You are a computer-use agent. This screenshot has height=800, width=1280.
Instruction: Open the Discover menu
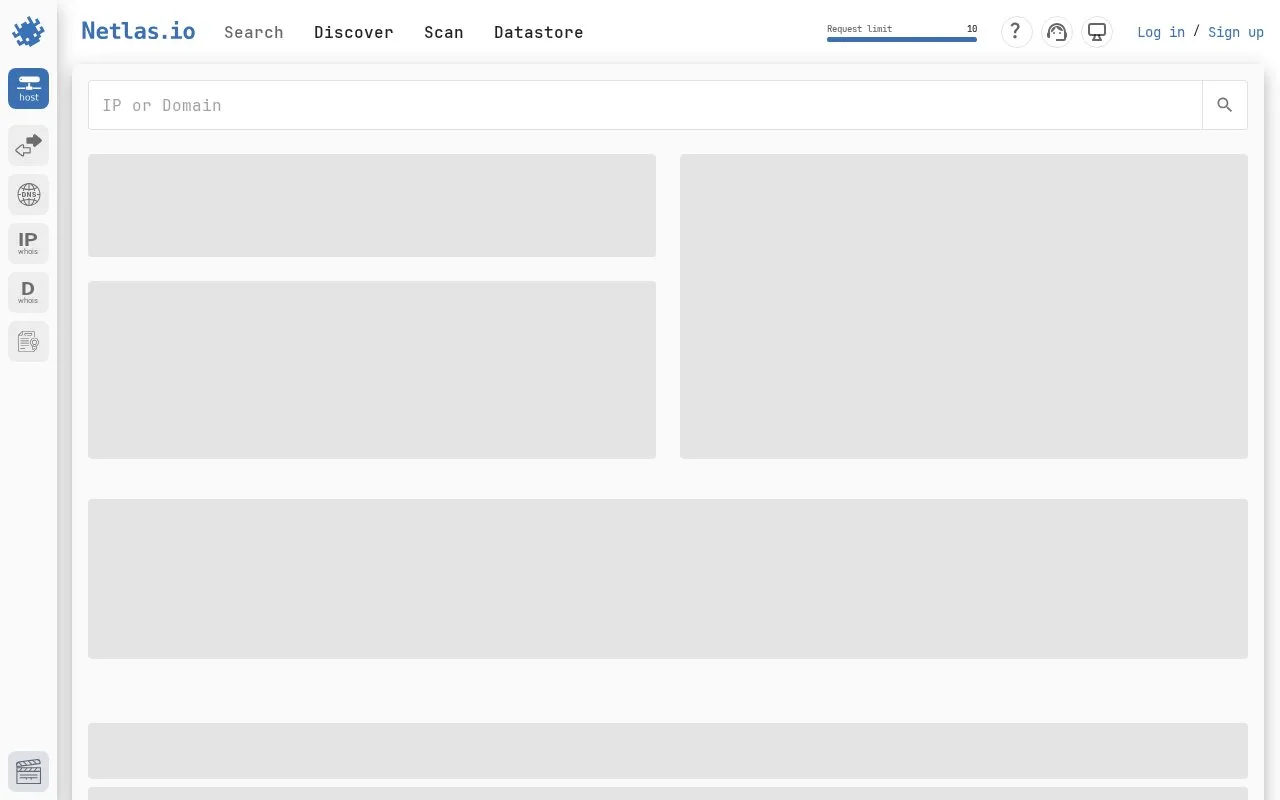click(354, 32)
